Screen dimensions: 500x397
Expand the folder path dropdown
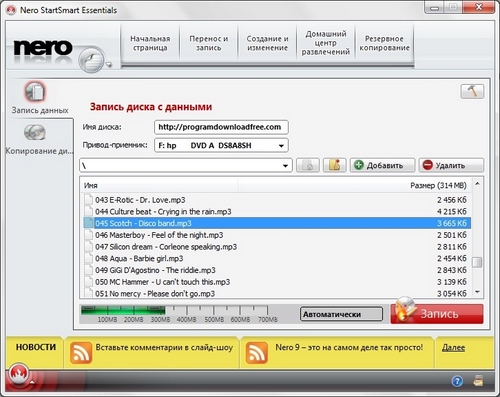pyautogui.click(x=285, y=166)
